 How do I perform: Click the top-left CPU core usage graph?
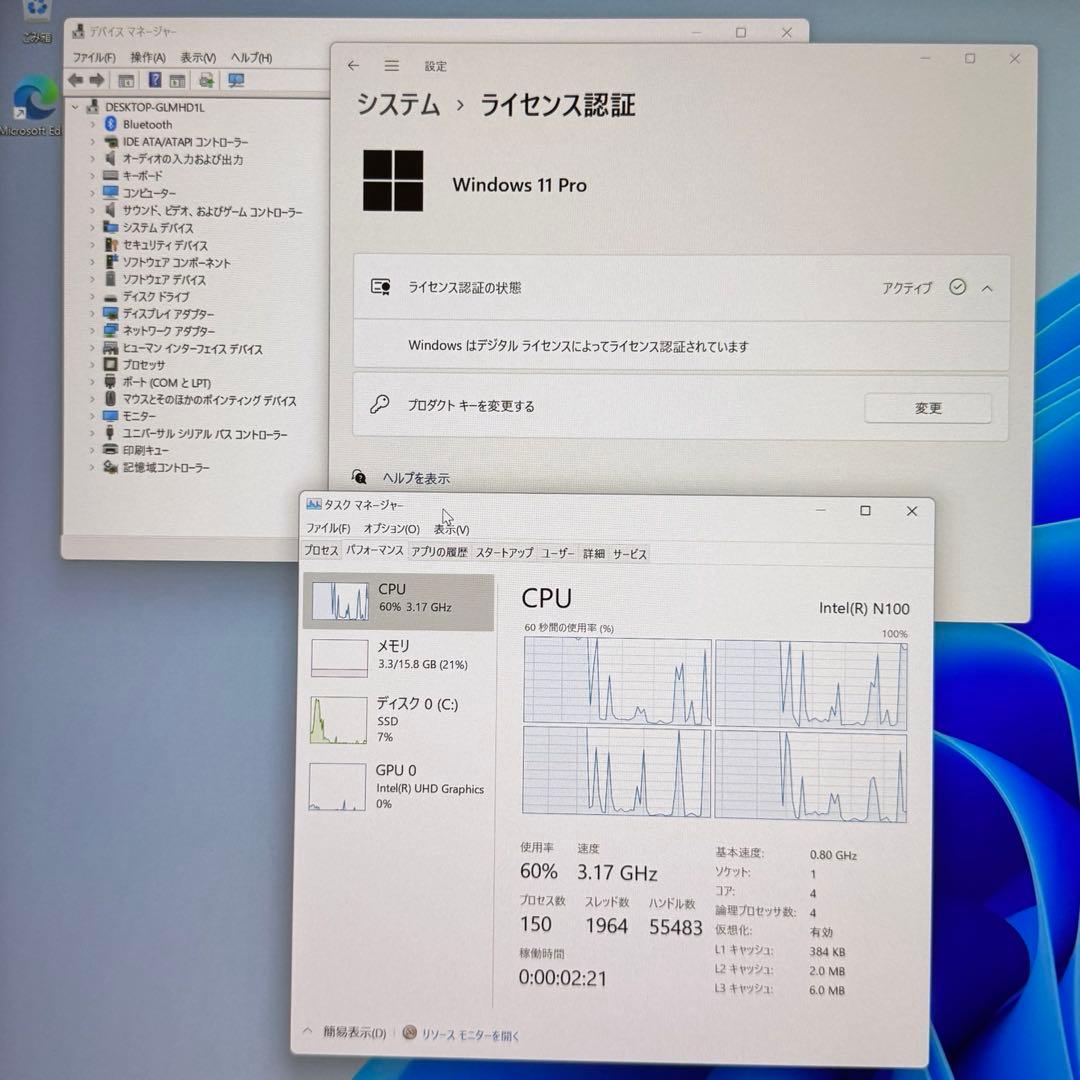click(617, 681)
